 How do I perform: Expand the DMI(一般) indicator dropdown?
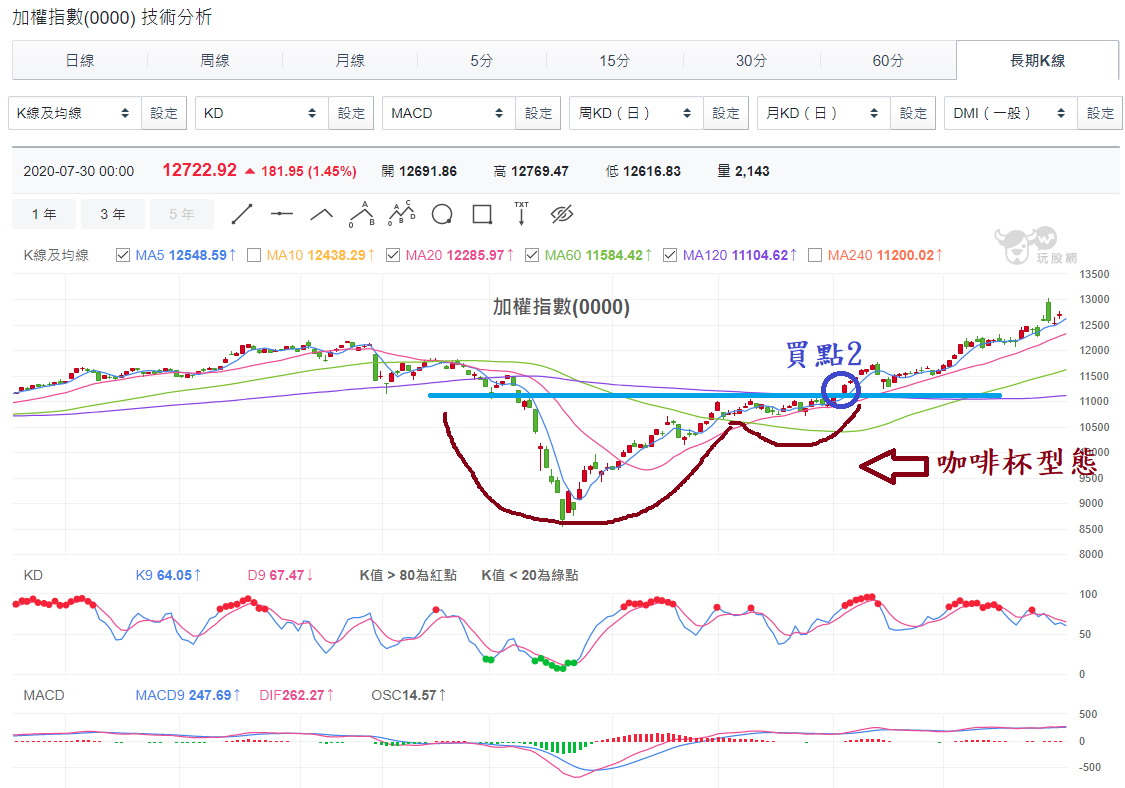tap(1009, 113)
